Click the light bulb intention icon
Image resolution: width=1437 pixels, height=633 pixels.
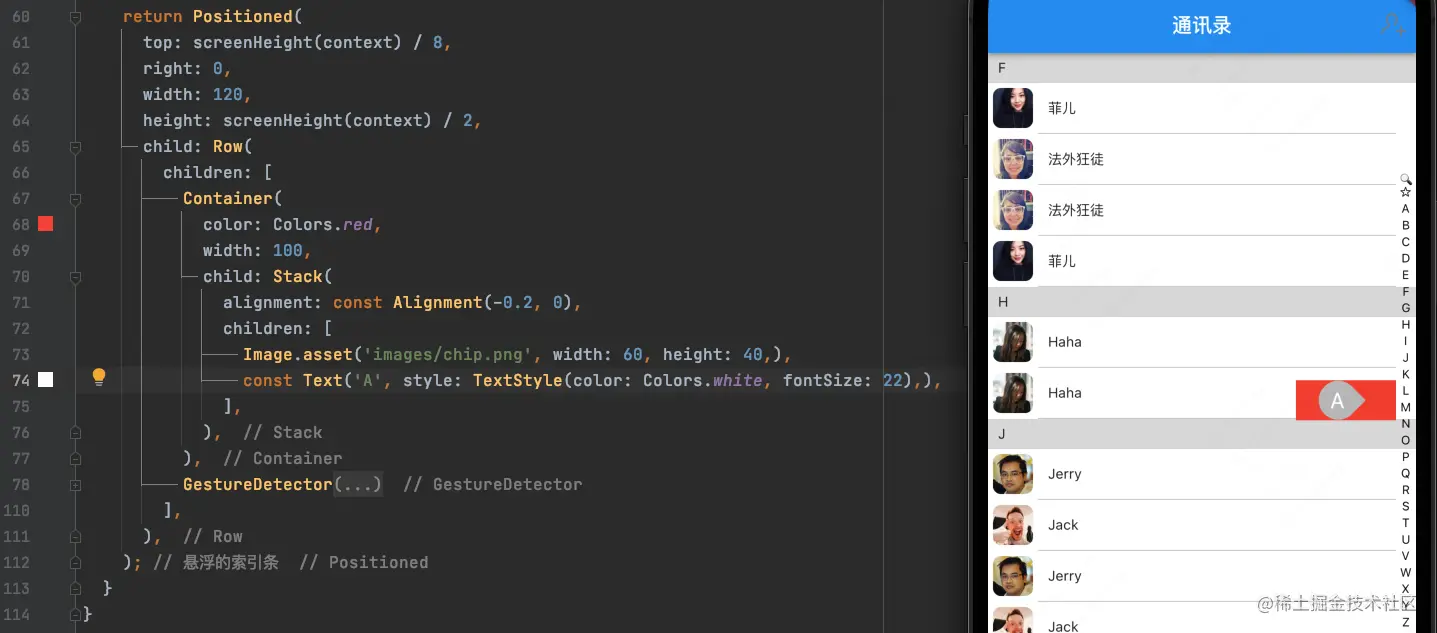tap(99, 377)
